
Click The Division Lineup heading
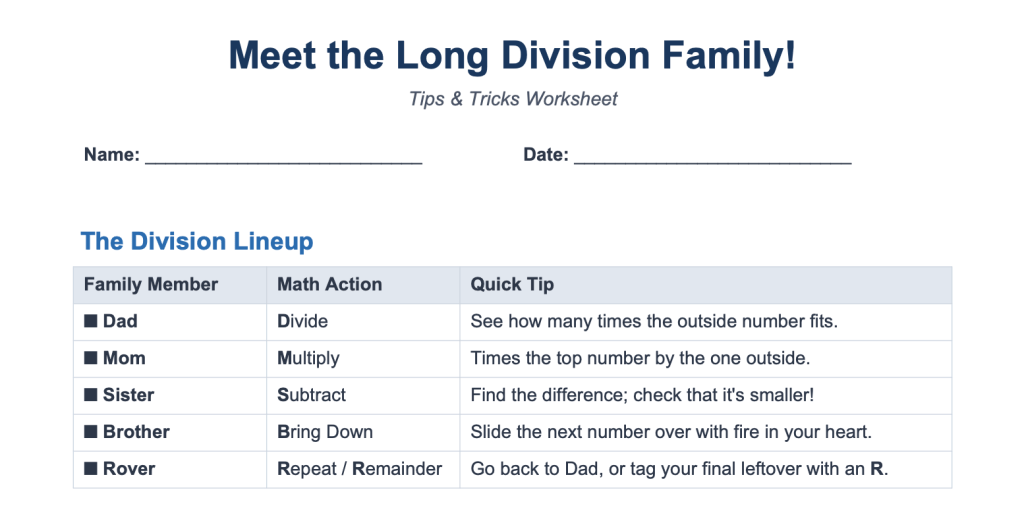[x=197, y=241]
